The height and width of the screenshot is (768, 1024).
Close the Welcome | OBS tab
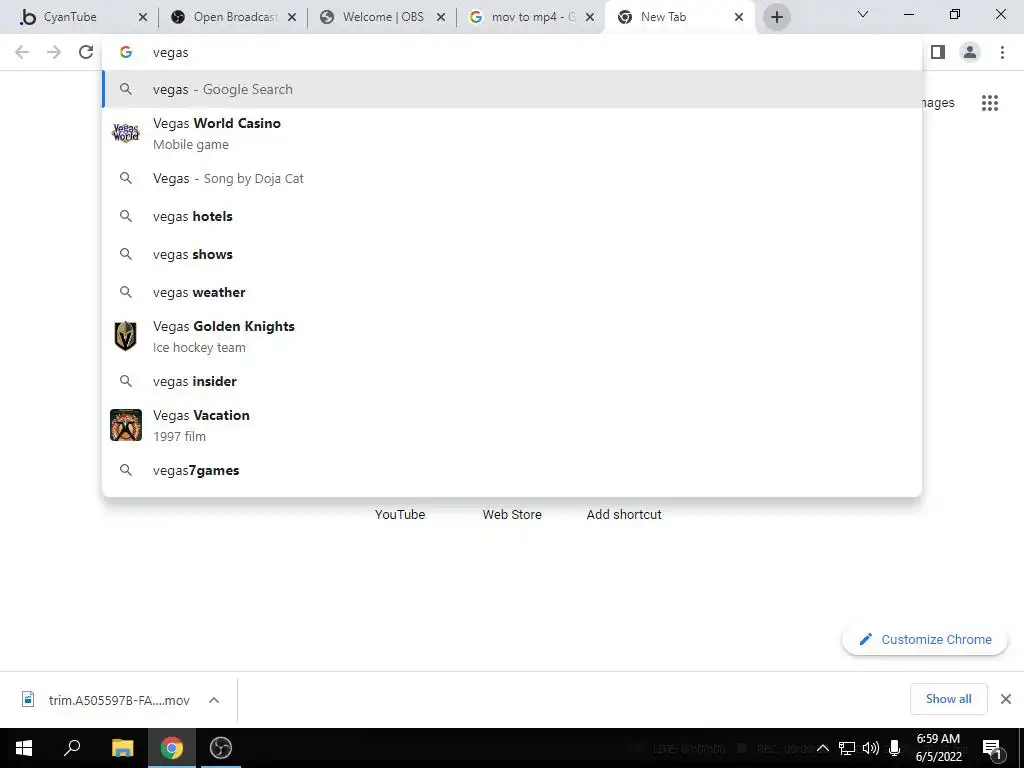coord(441,18)
